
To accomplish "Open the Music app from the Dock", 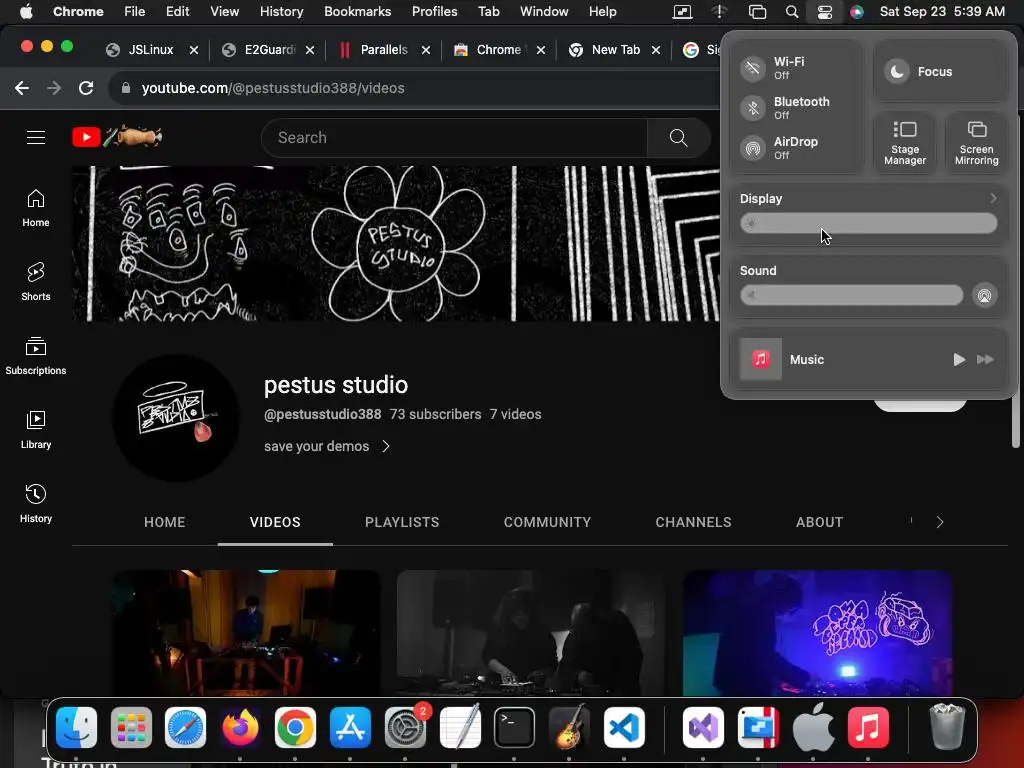I will click(x=868, y=728).
